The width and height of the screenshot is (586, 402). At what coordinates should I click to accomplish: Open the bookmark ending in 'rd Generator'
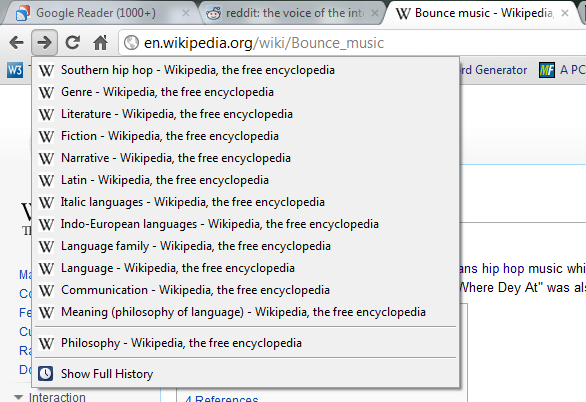[493, 70]
